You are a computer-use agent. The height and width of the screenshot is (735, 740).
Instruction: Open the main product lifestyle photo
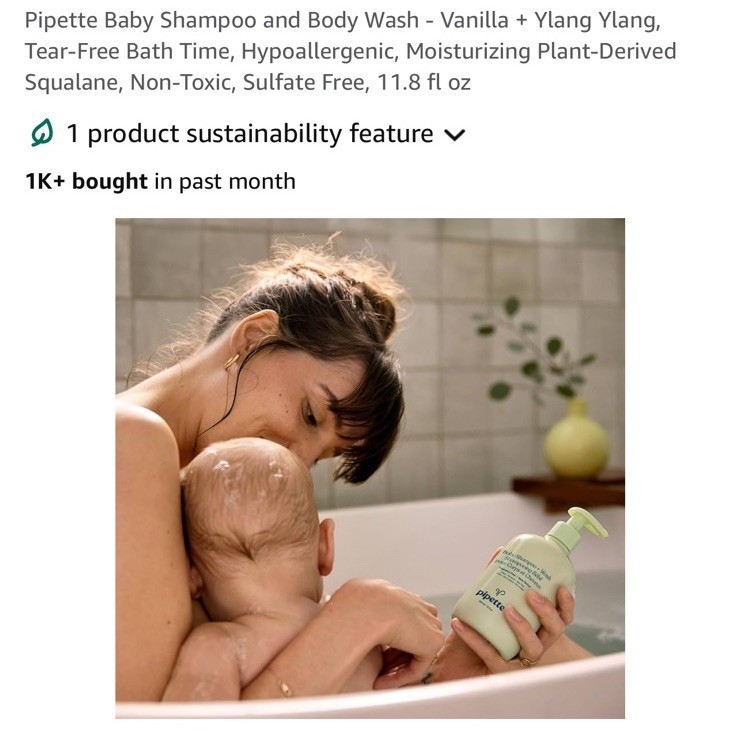pyautogui.click(x=370, y=468)
